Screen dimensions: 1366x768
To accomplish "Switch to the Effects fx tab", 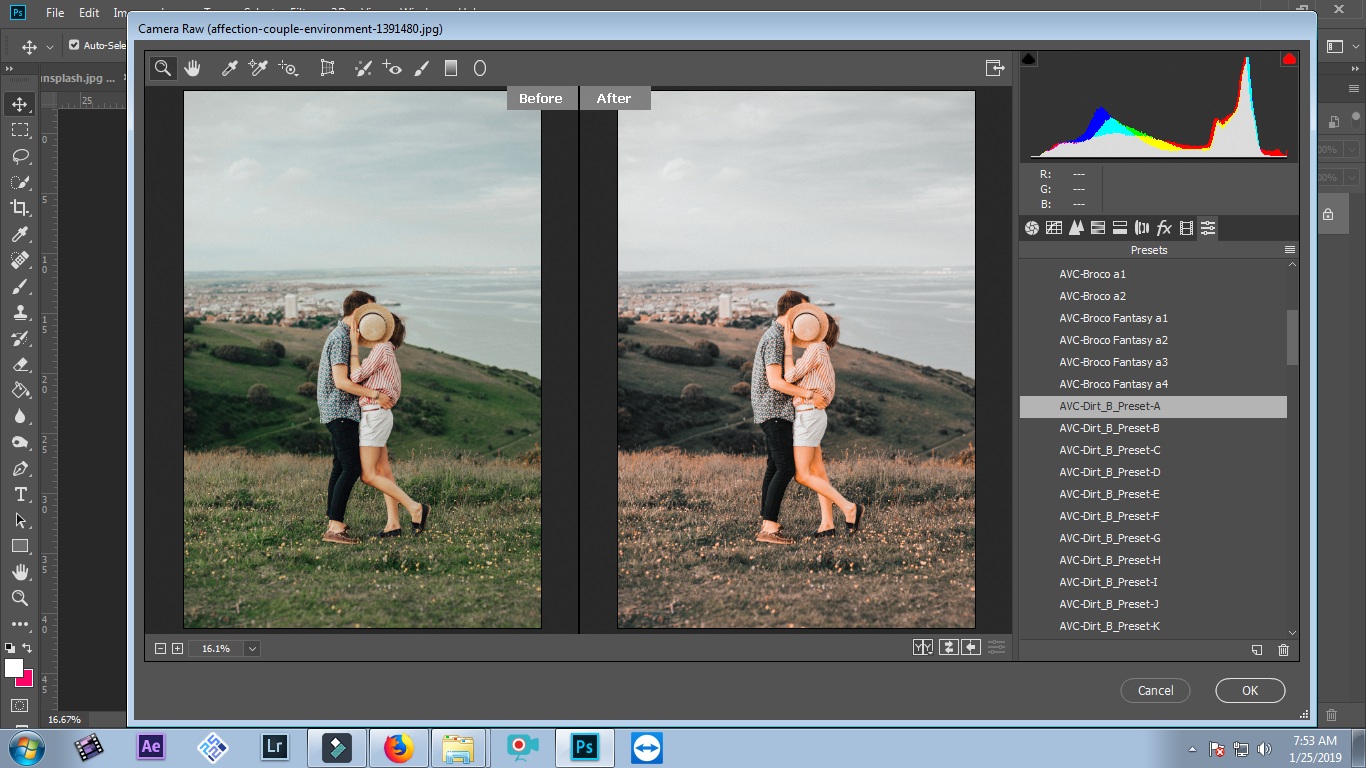I will (1164, 228).
